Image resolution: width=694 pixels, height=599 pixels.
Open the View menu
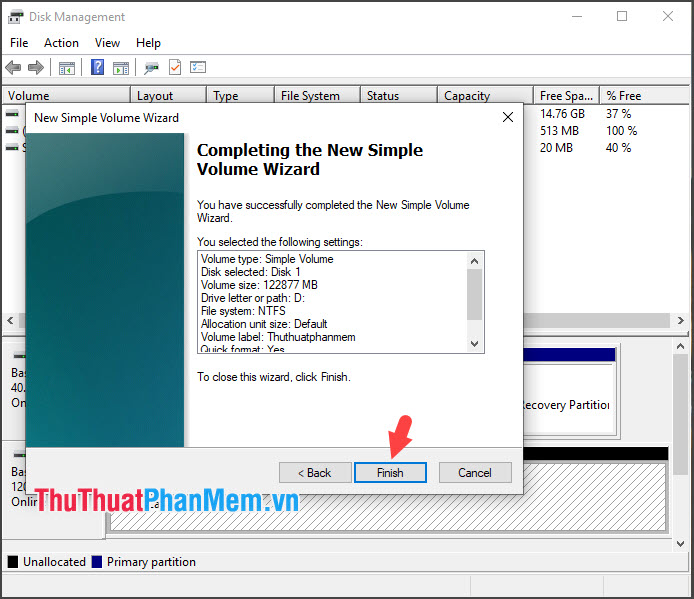(107, 43)
